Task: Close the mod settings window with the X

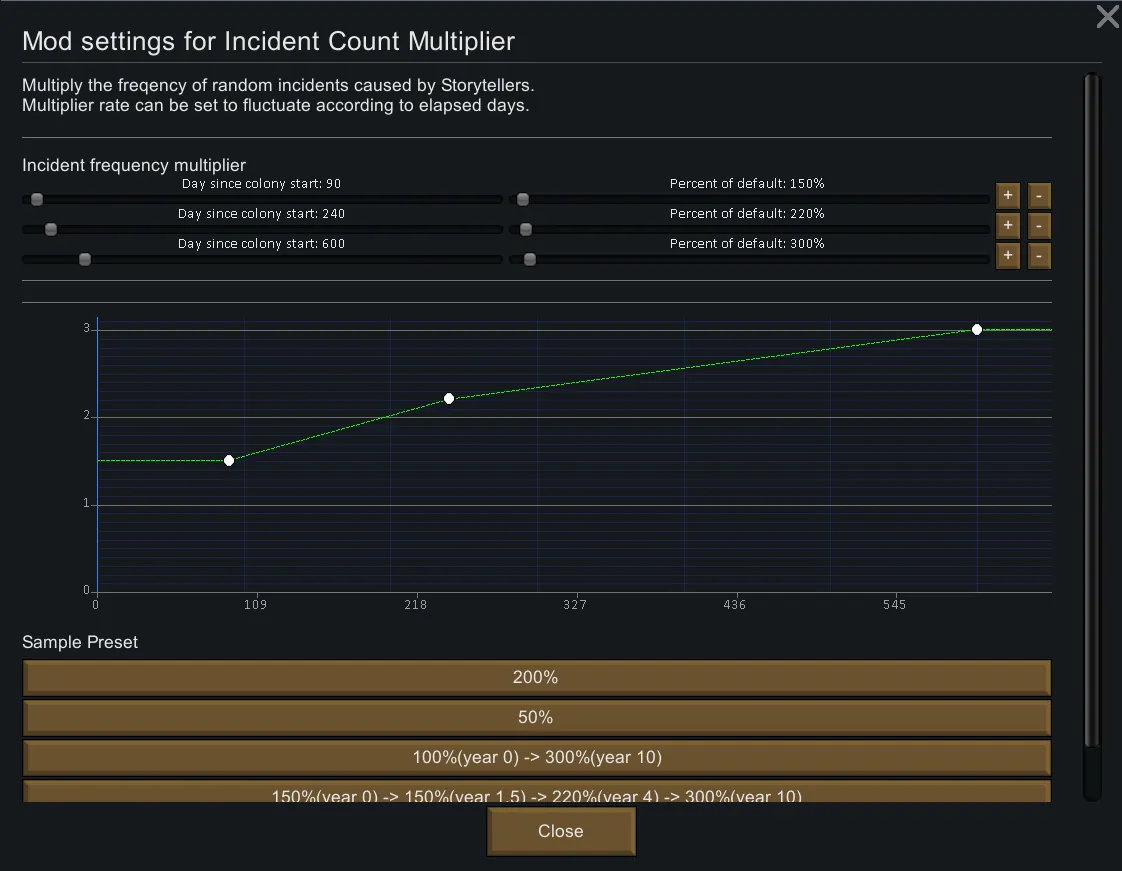Action: tap(1107, 17)
